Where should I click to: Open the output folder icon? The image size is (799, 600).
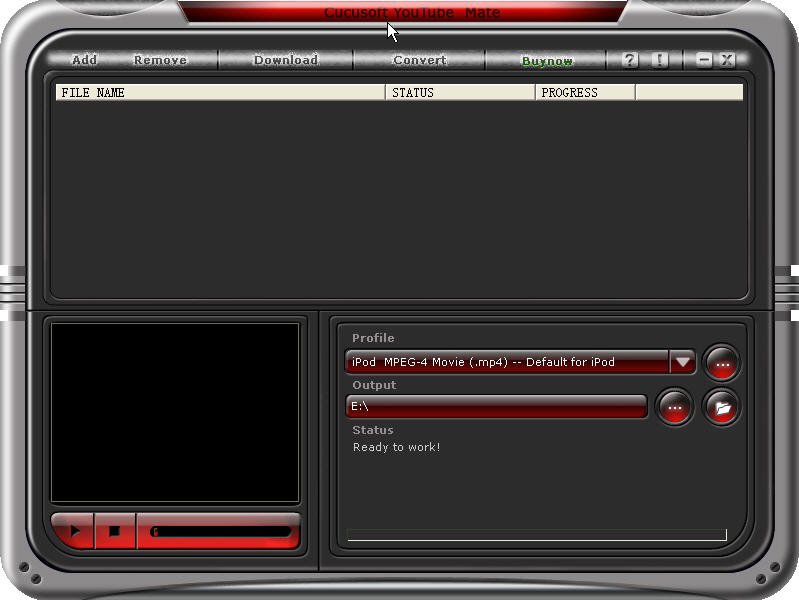721,407
